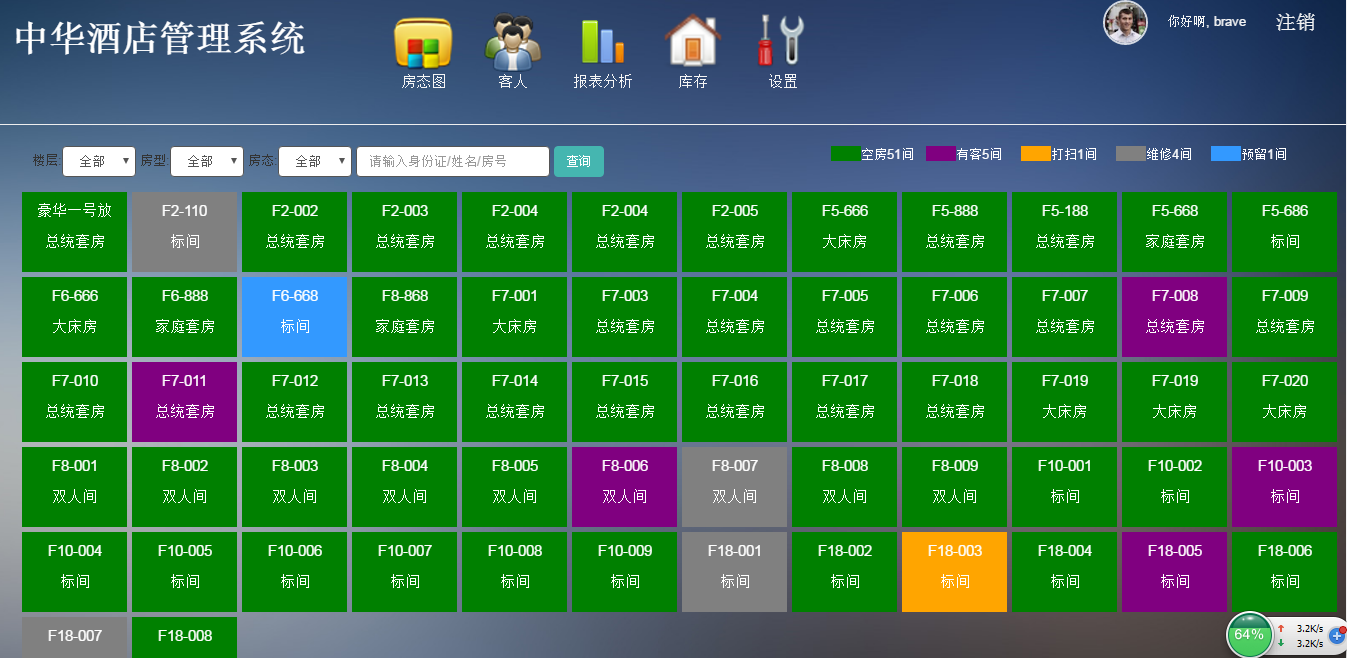Click the 查询 search button
The height and width of the screenshot is (658, 1347).
pos(578,160)
